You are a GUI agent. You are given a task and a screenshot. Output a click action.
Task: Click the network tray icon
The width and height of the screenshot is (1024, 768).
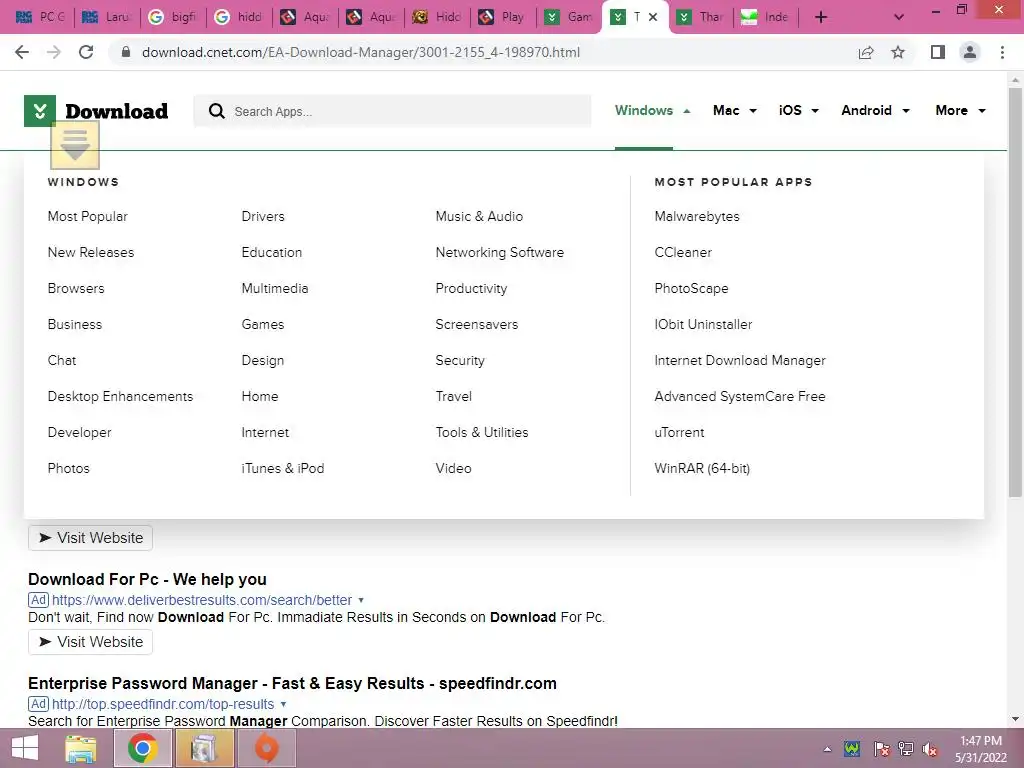pyautogui.click(x=906, y=749)
